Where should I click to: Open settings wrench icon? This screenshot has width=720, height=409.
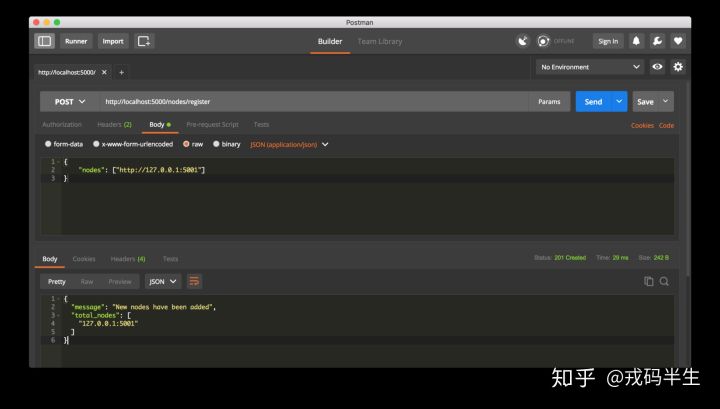click(x=657, y=41)
